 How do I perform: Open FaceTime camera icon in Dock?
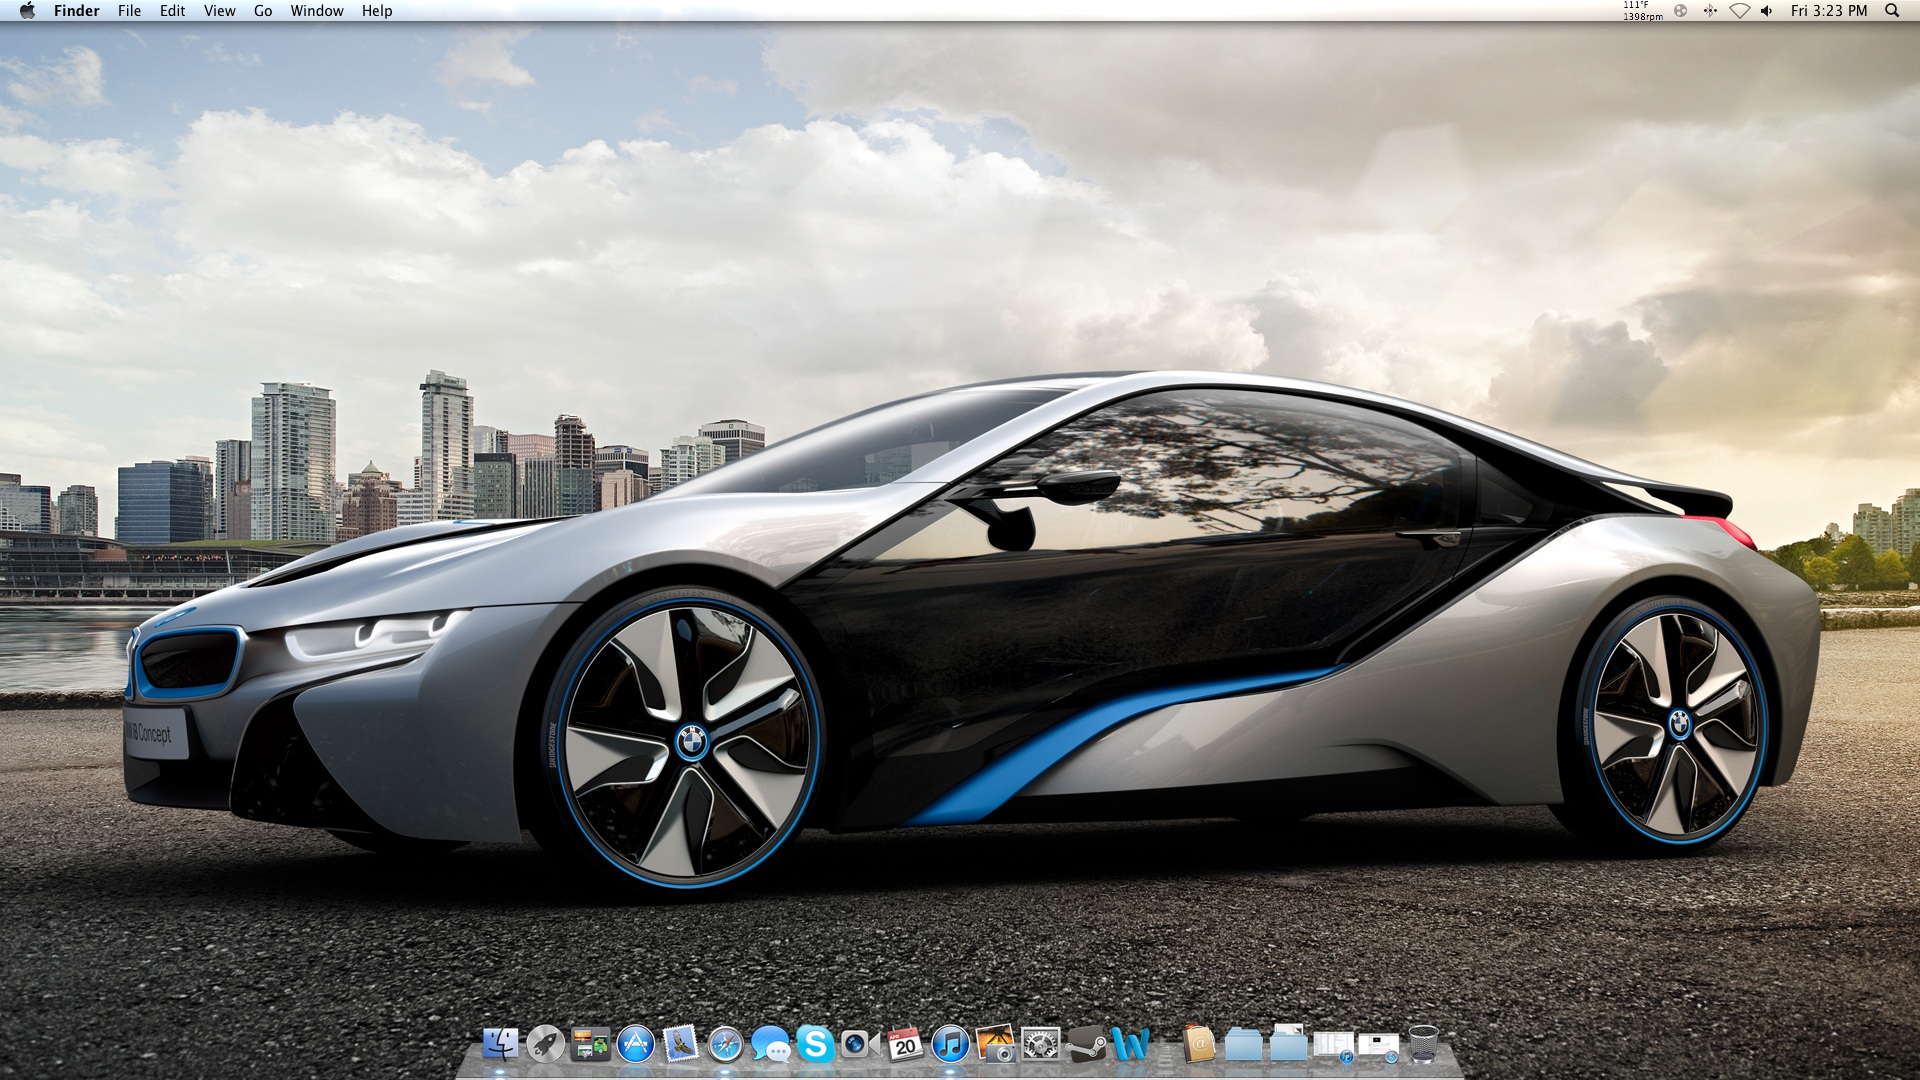860,1044
